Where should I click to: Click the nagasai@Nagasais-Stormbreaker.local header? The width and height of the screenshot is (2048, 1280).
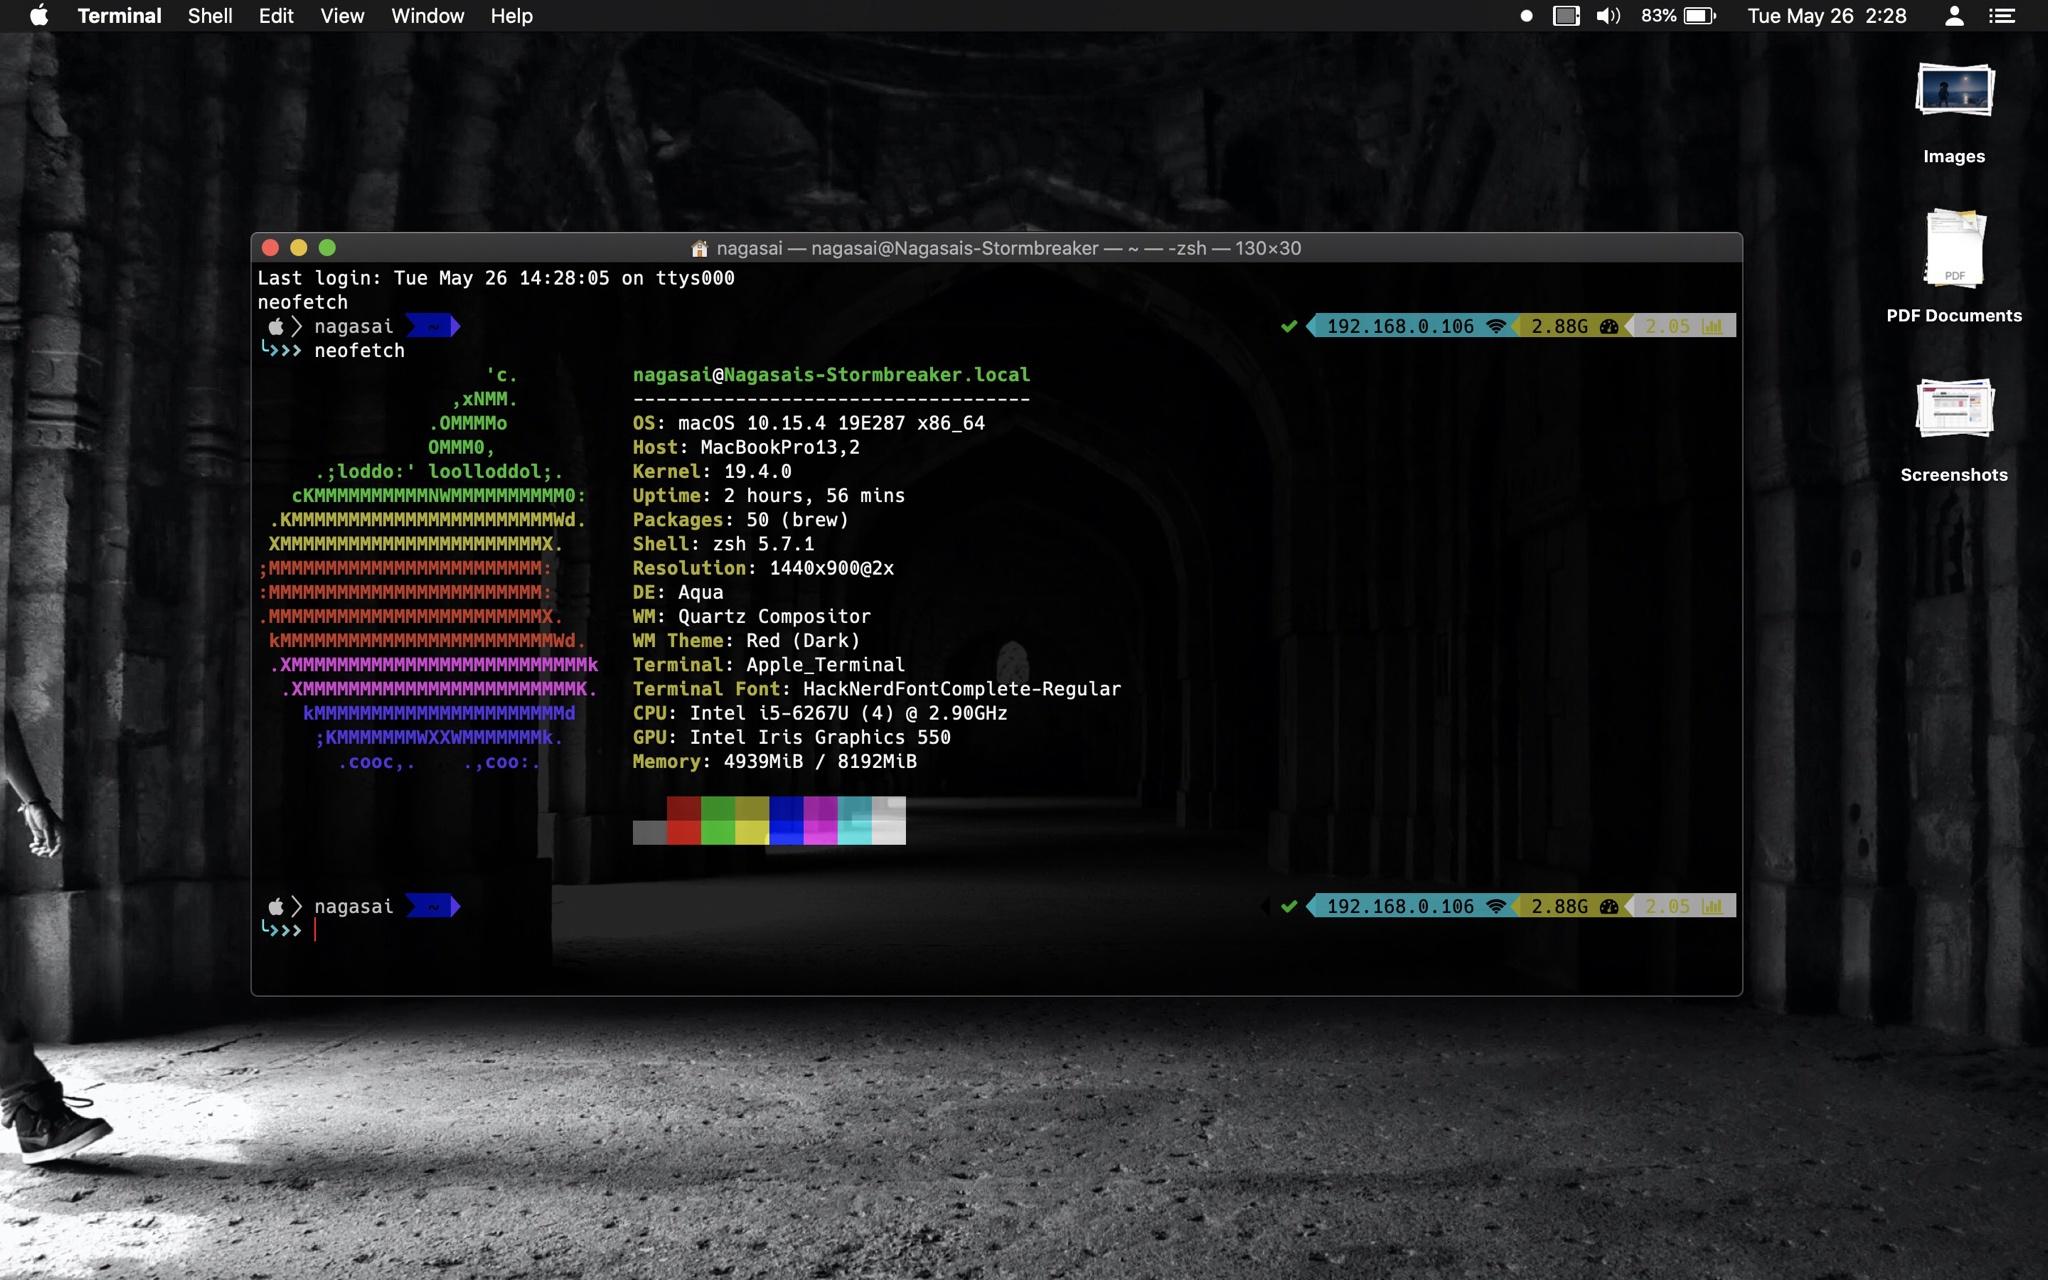(x=831, y=375)
